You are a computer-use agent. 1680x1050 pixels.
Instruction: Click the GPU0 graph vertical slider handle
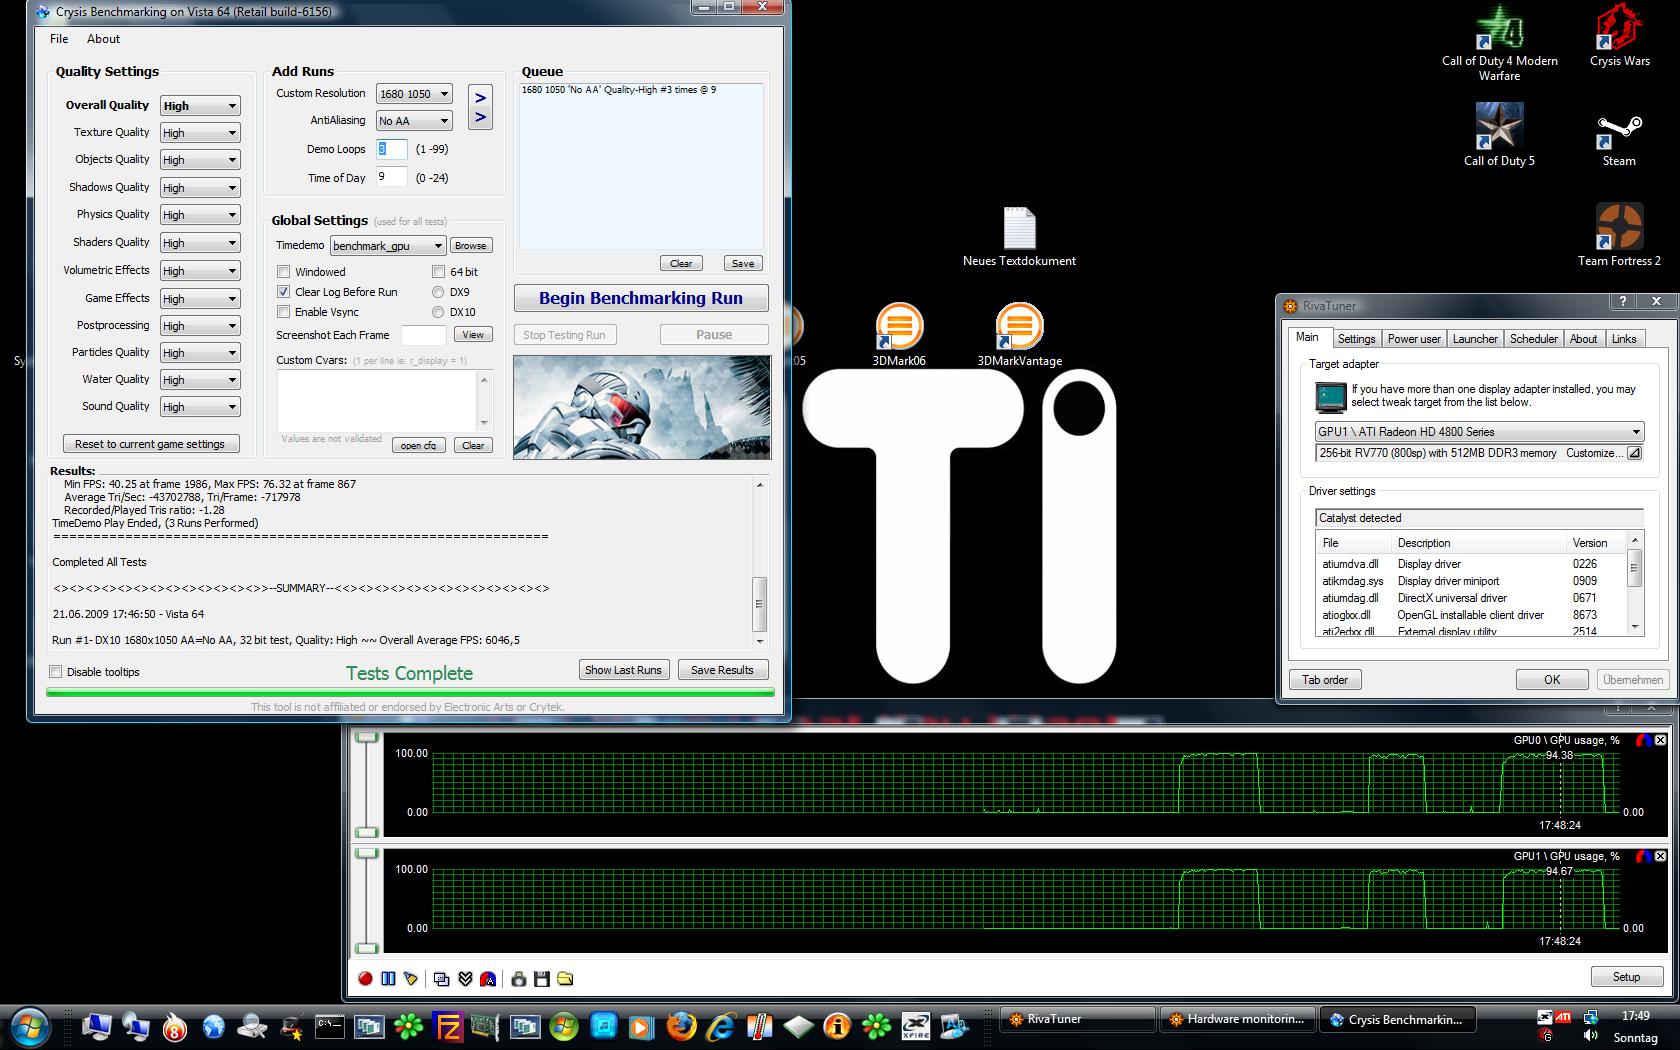tap(367, 737)
